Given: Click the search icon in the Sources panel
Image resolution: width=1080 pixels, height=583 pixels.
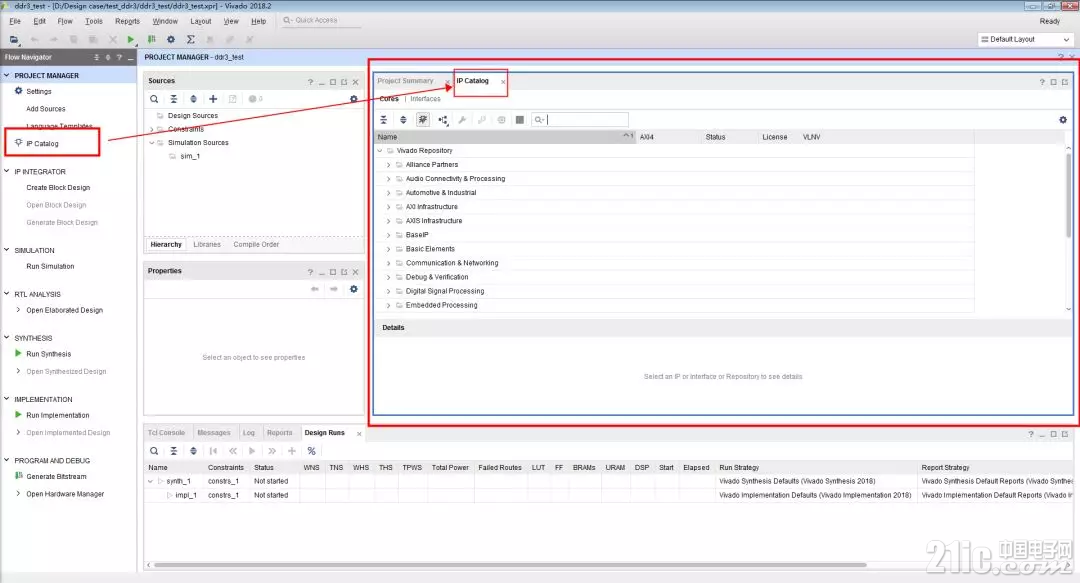Looking at the screenshot, I should 154,99.
